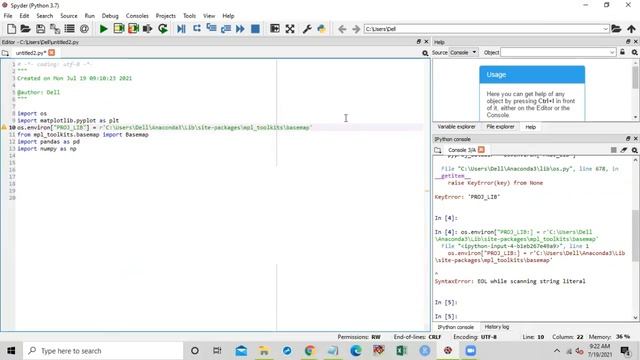This screenshot has height=360, width=640.
Task: Select the untitled2.py editor tab
Action: click(31, 53)
